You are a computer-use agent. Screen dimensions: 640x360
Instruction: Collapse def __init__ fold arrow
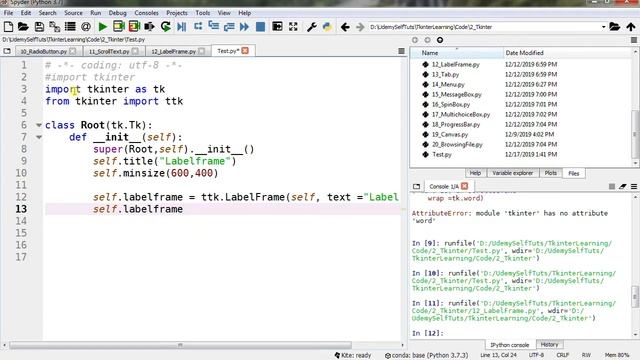[x=39, y=137]
